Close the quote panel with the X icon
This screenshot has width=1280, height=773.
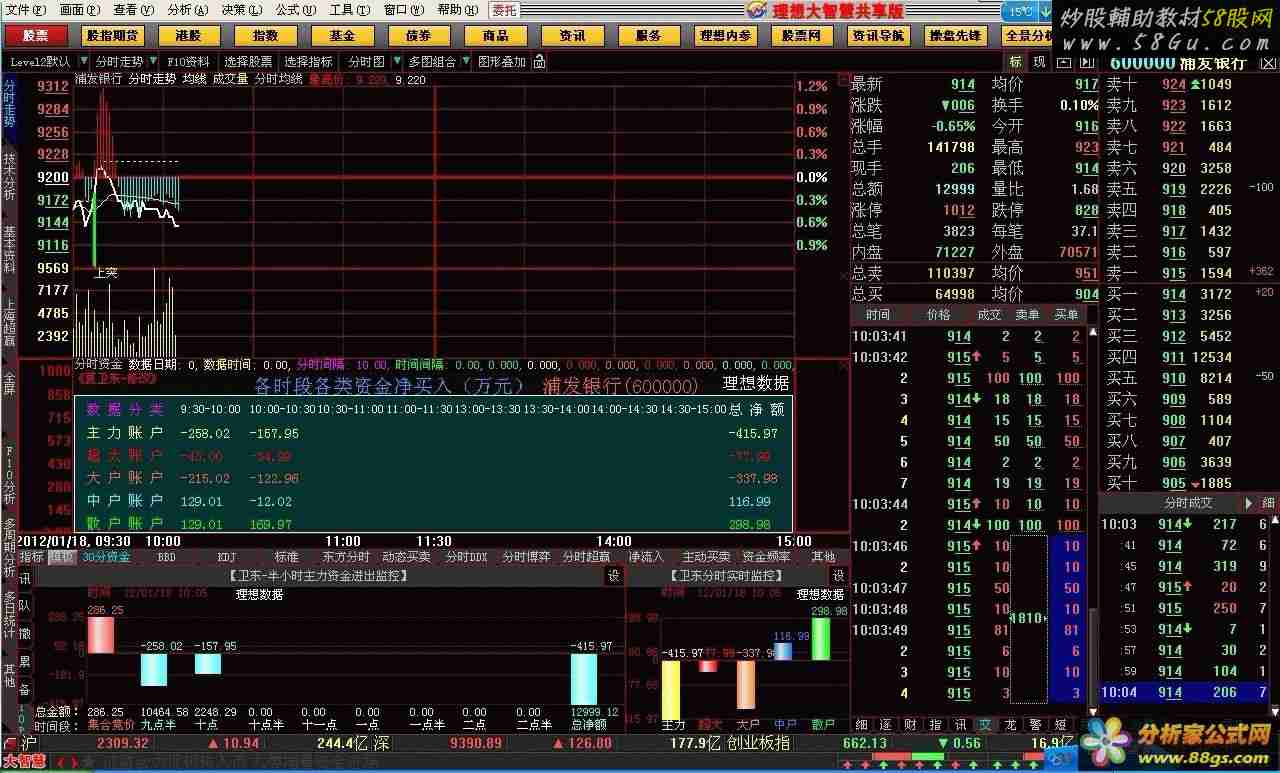[1270, 62]
